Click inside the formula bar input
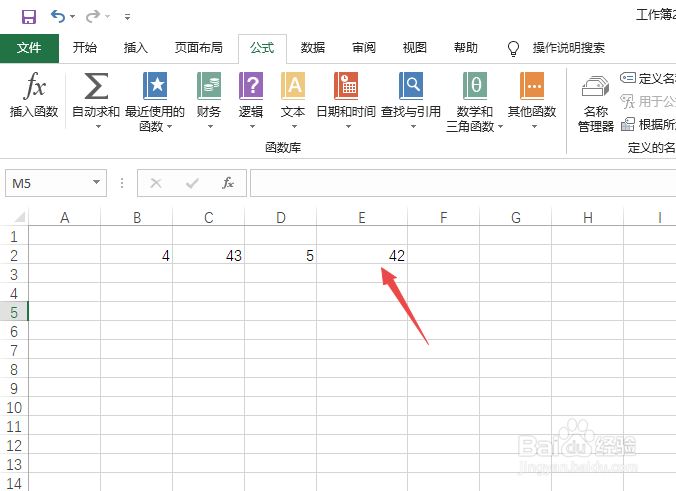 pos(463,183)
